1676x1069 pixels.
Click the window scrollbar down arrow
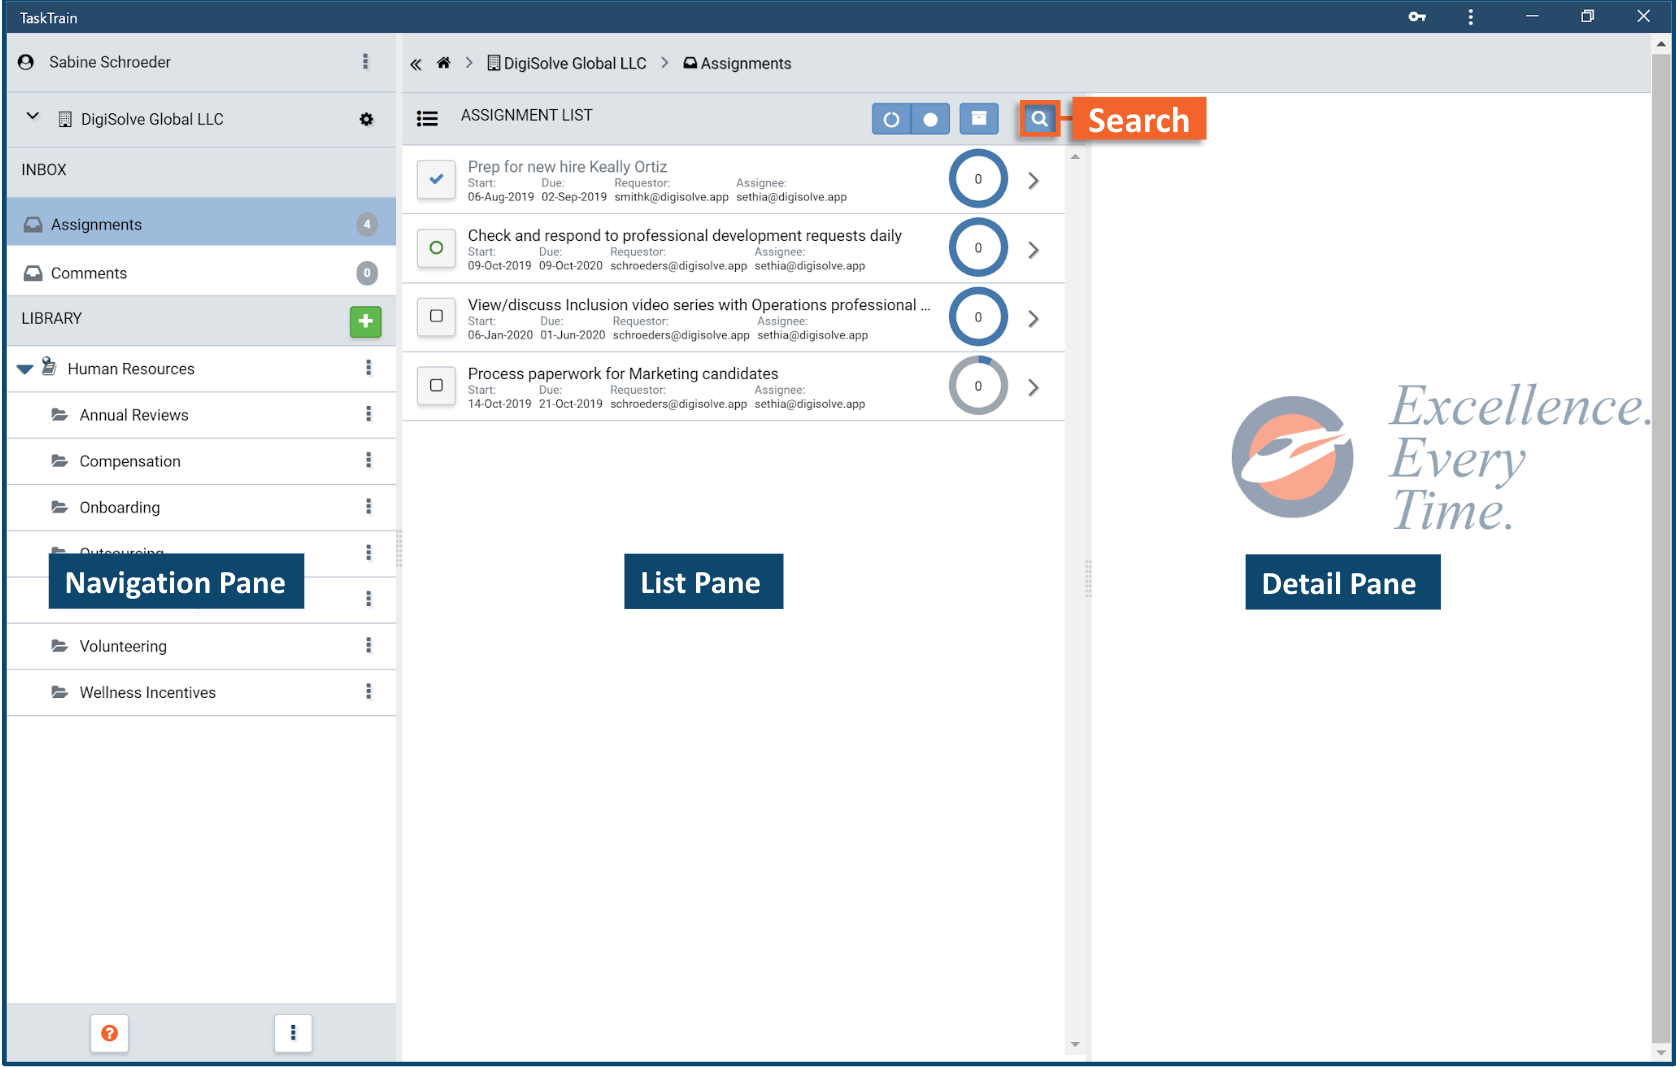1662,1053
